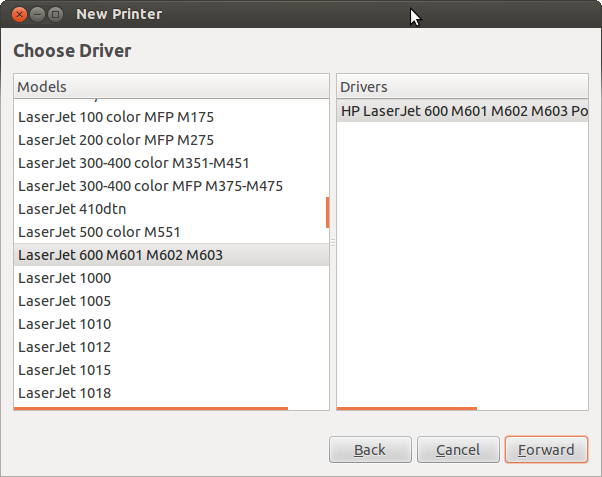Pick LaserJet 1012 model
Viewport: 602px width, 477px height.
coord(65,347)
